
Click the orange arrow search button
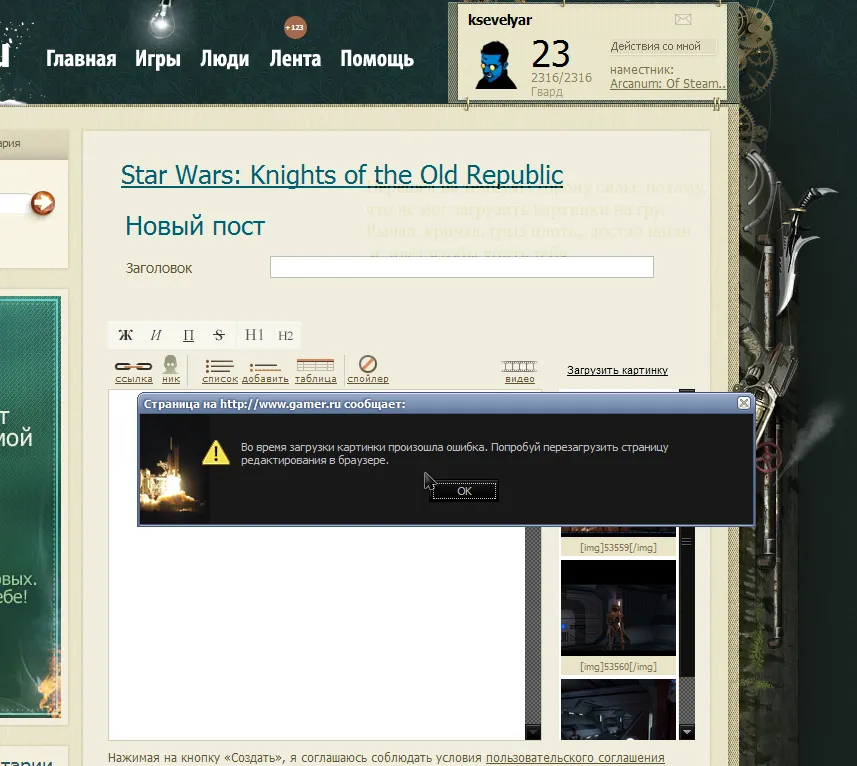43,203
